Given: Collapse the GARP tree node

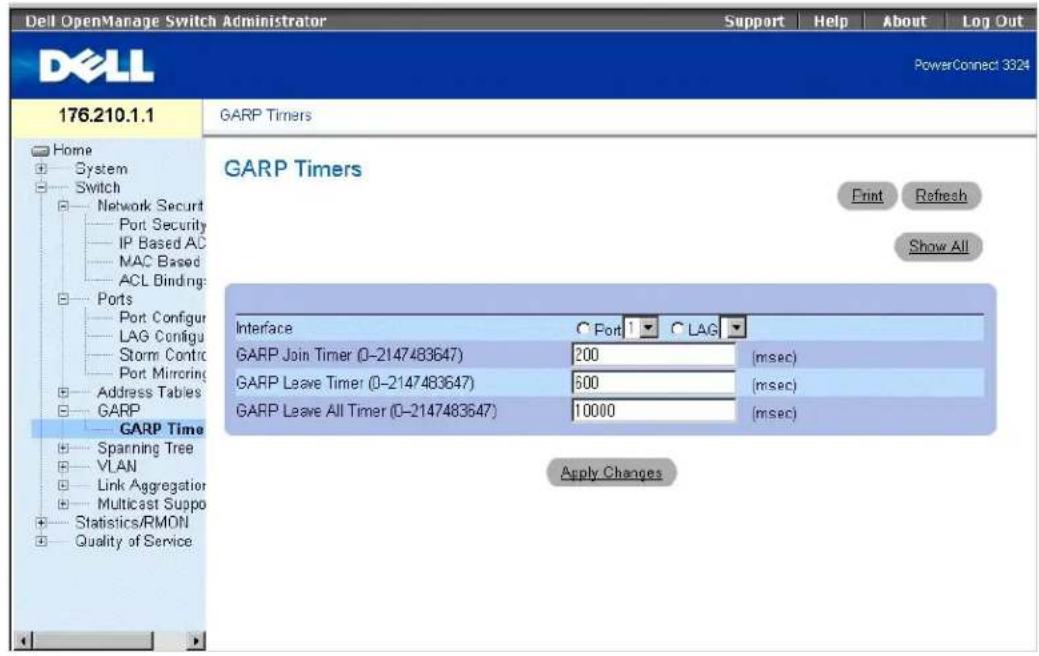Looking at the screenshot, I should (x=63, y=411).
